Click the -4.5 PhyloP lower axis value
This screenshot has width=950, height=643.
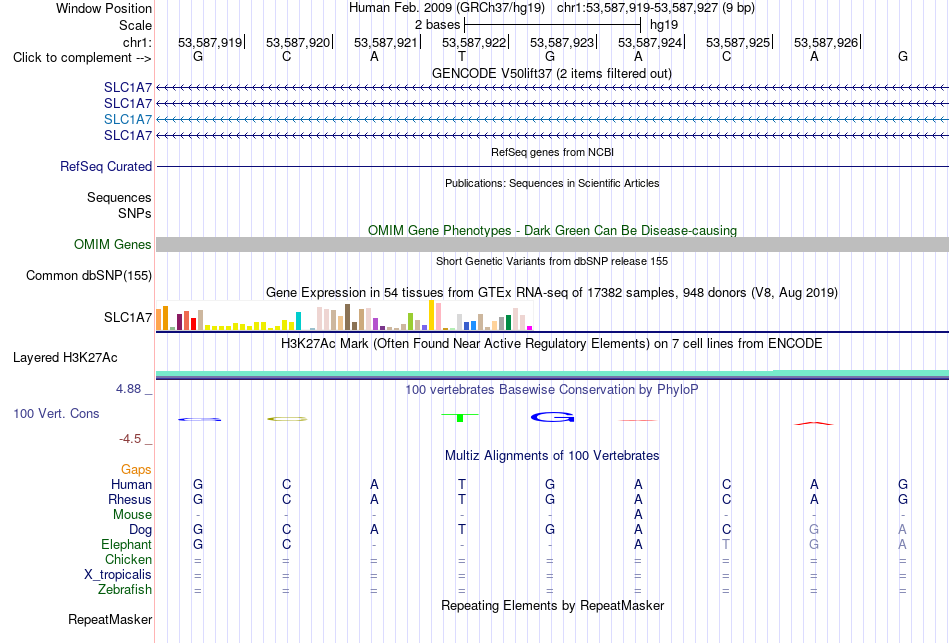(x=130, y=439)
